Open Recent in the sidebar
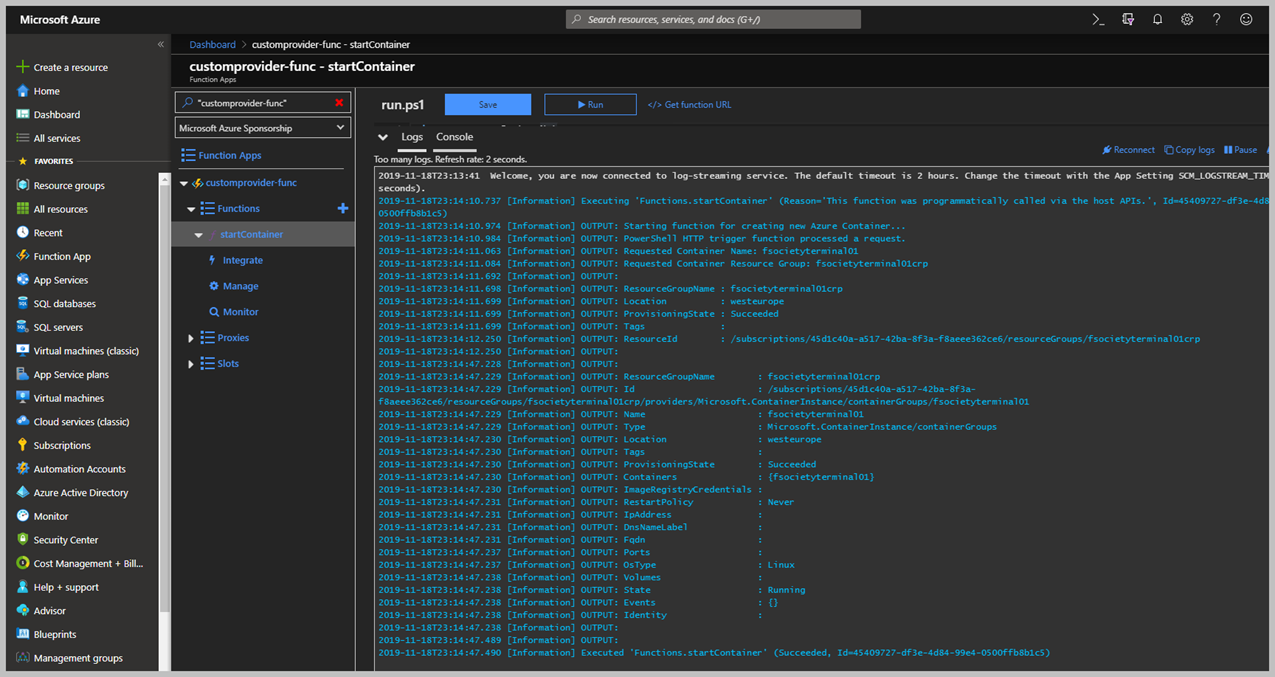 click(39, 233)
